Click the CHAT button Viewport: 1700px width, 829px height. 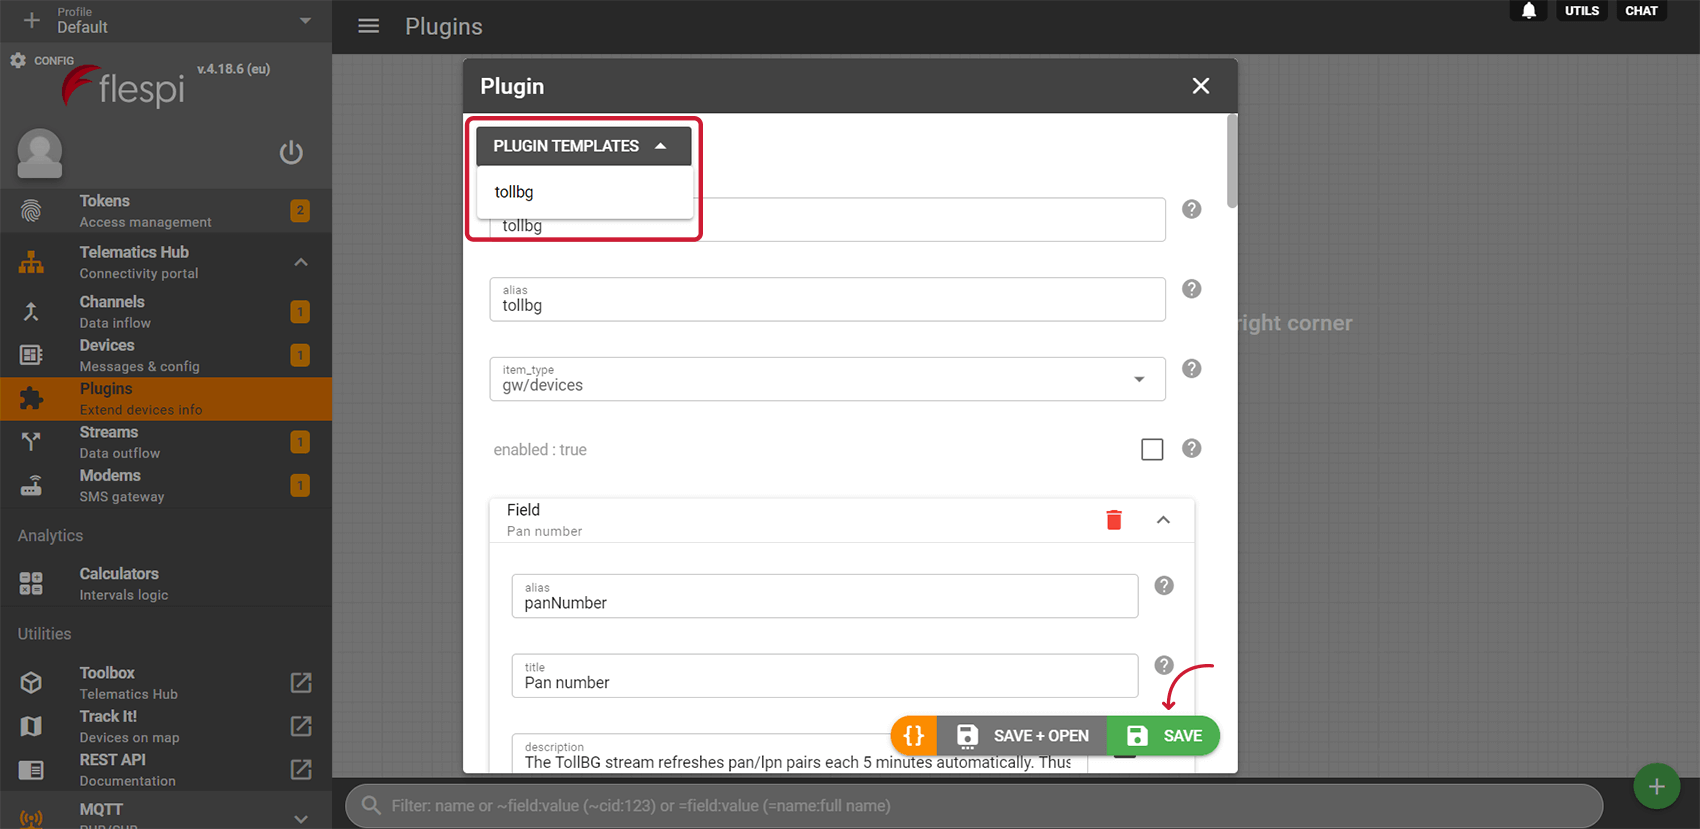(1641, 11)
